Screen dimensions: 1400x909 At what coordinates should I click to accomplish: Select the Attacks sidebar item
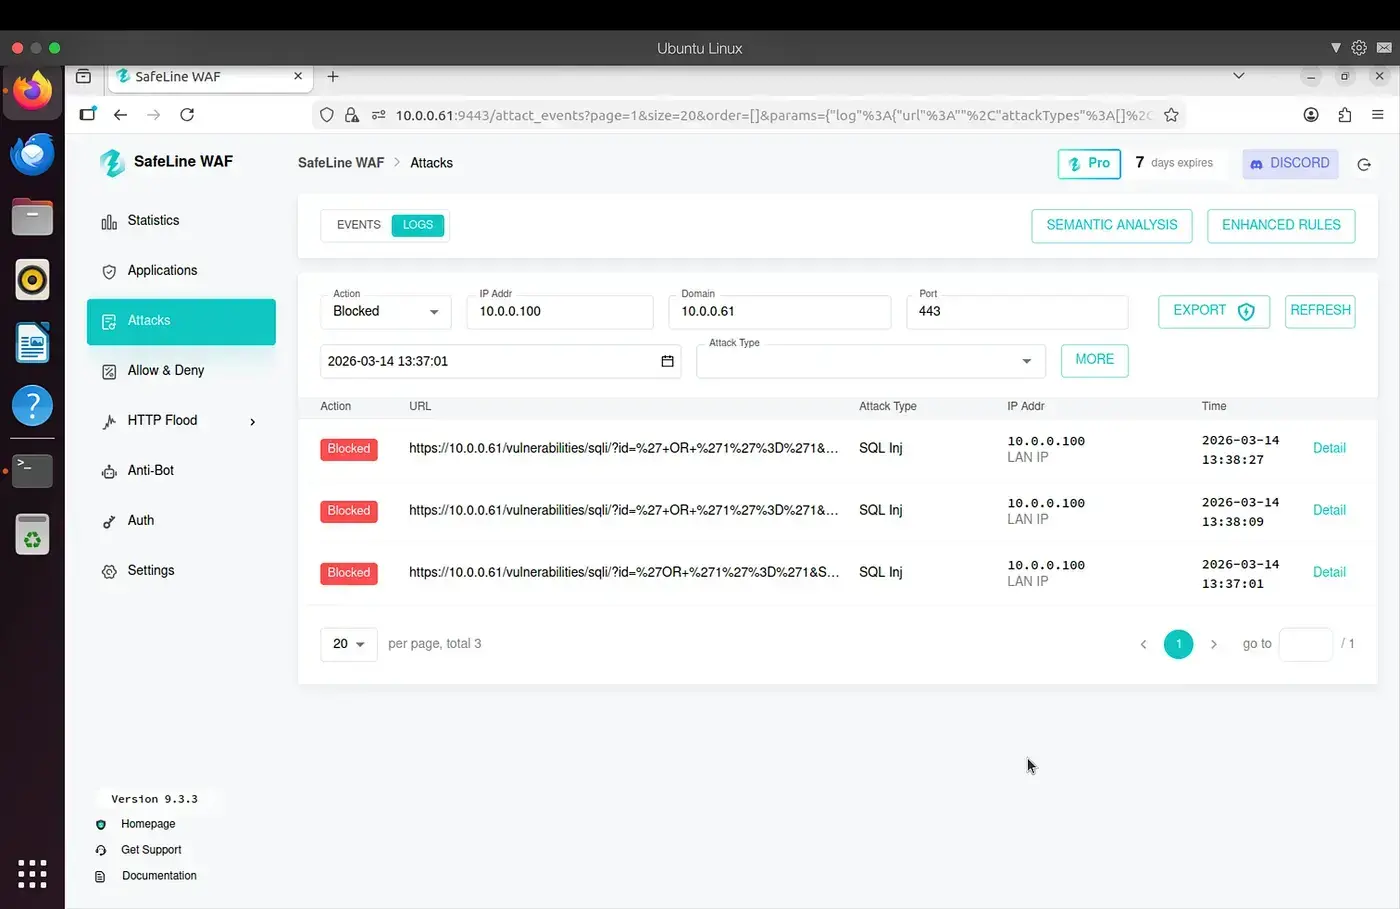(x=181, y=321)
